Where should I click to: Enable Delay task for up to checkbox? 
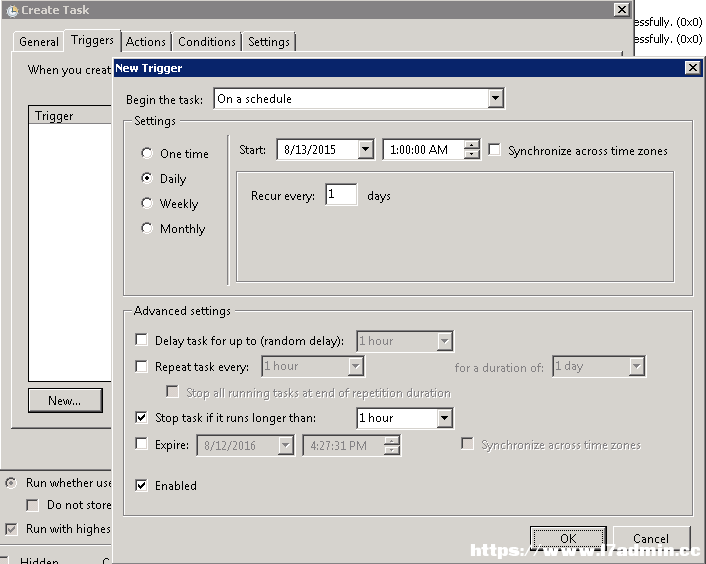[x=141, y=340]
